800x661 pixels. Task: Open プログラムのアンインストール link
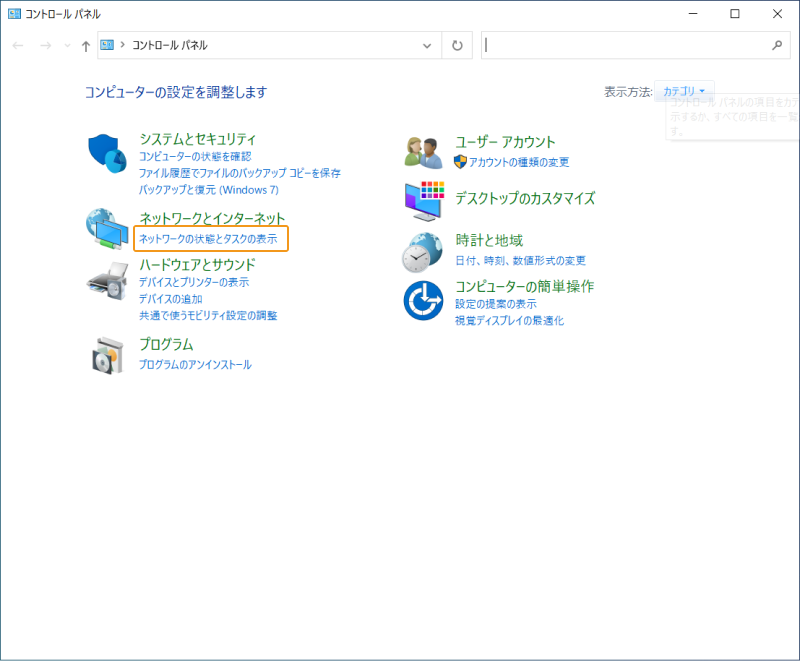pos(195,365)
